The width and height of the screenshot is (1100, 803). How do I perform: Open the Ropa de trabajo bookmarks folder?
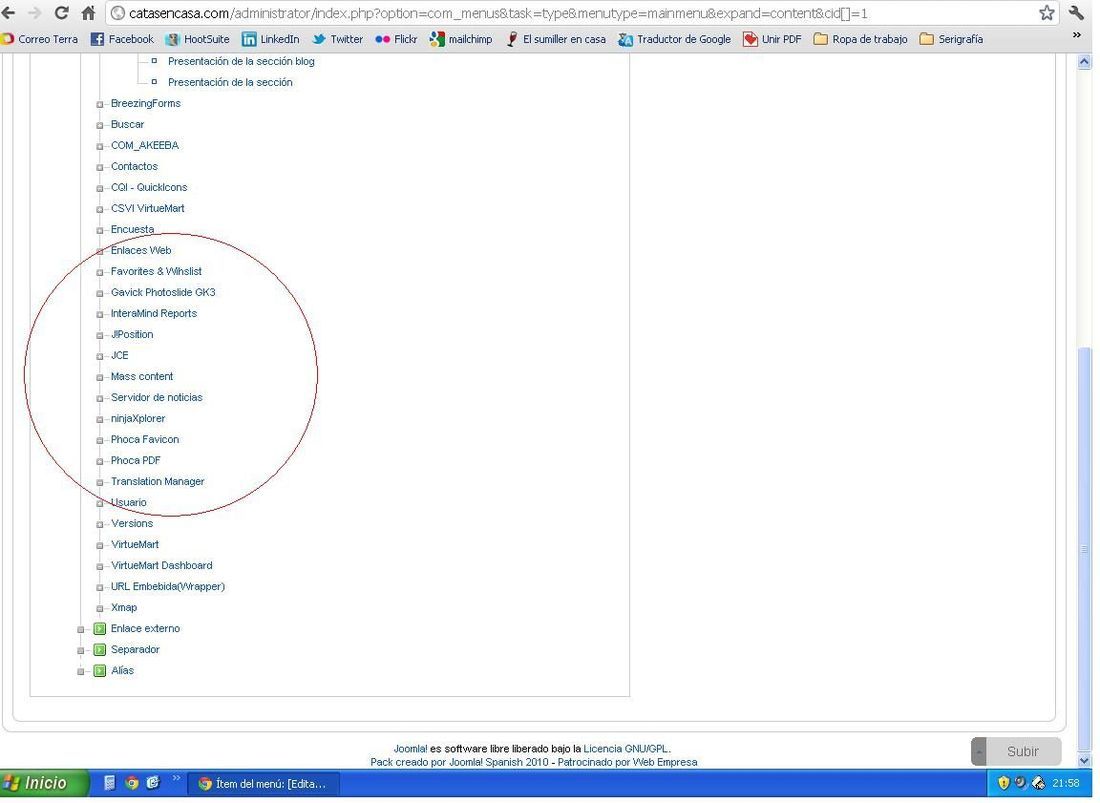861,39
